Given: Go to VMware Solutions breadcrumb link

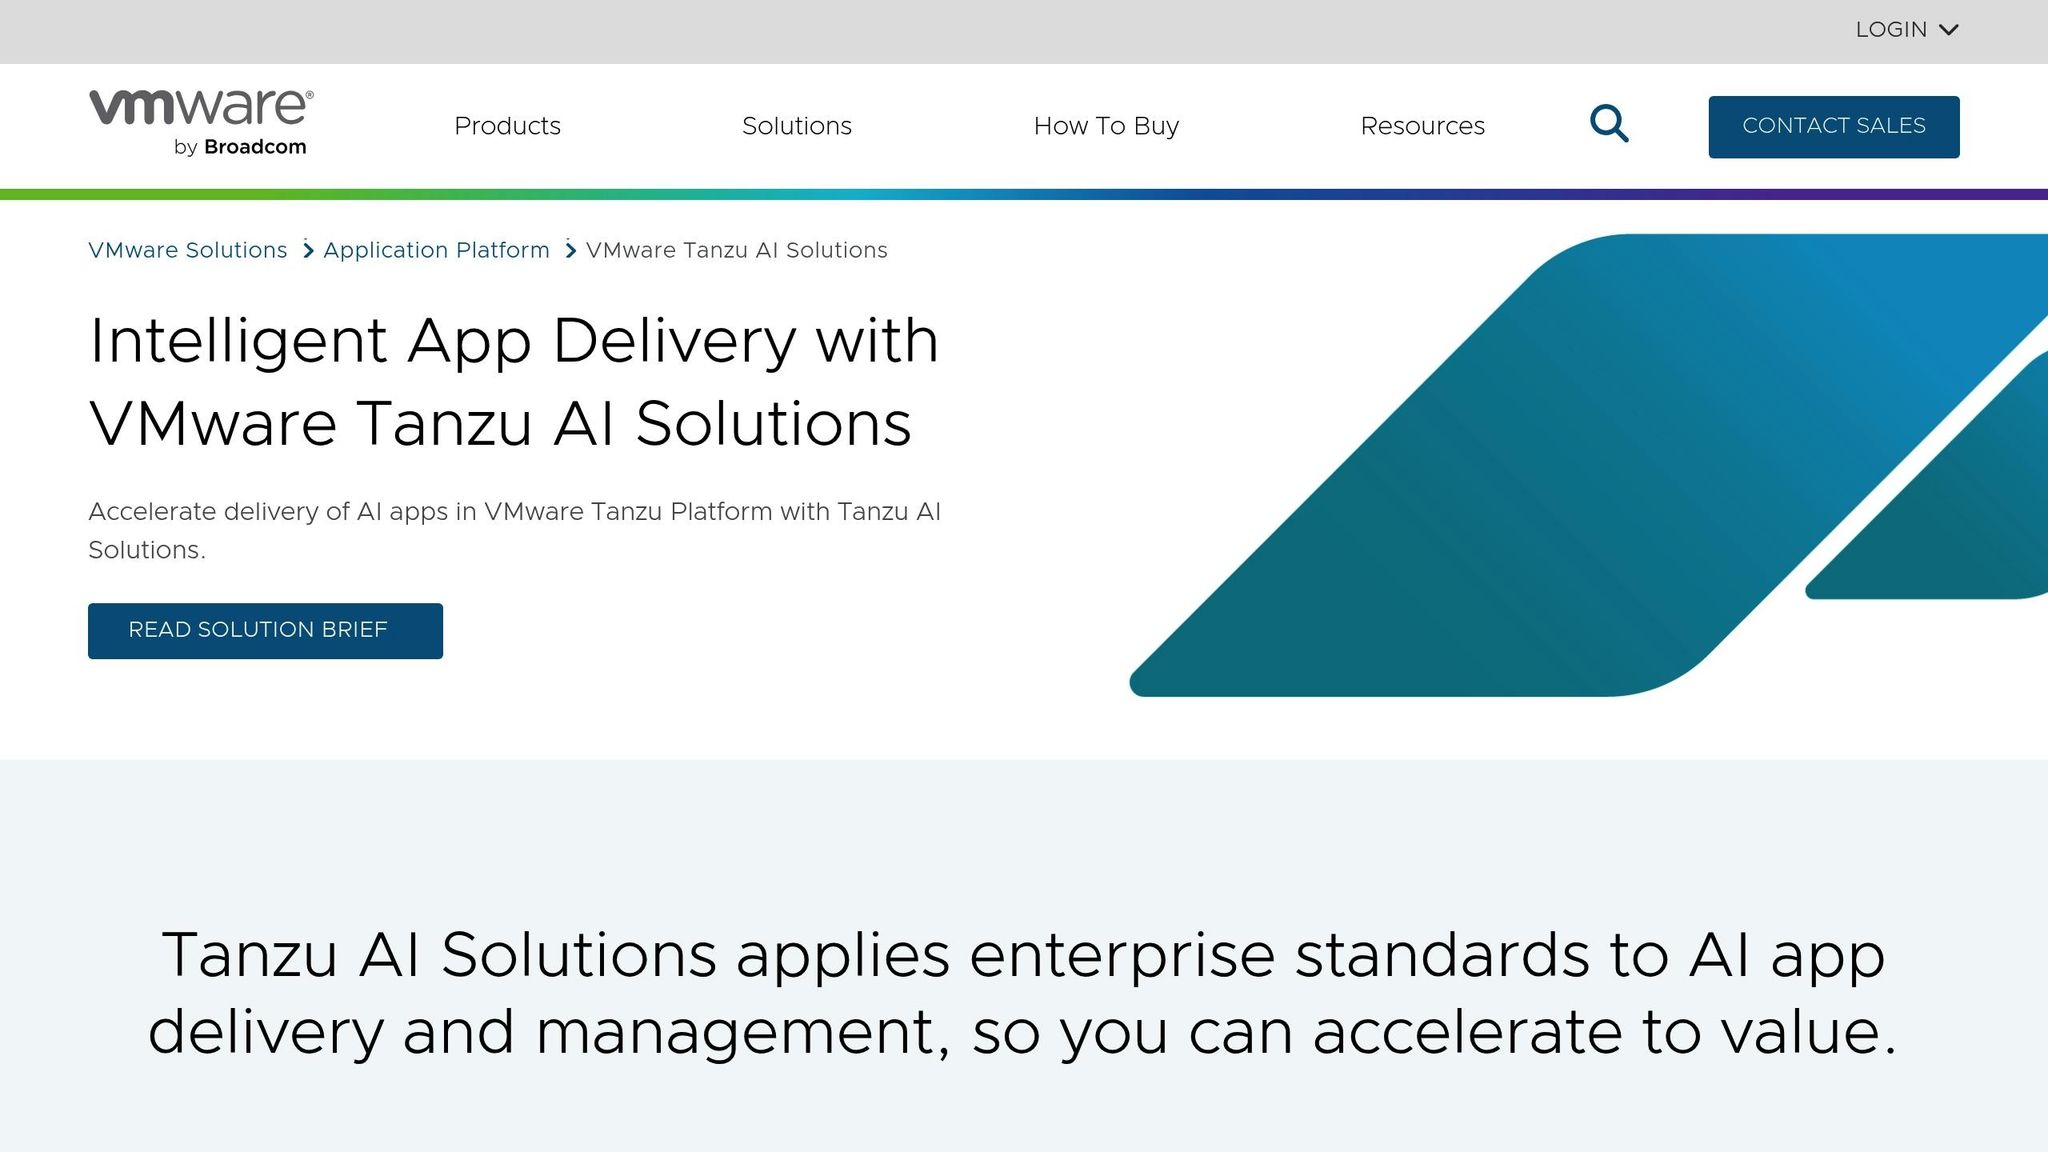Looking at the screenshot, I should (x=187, y=250).
